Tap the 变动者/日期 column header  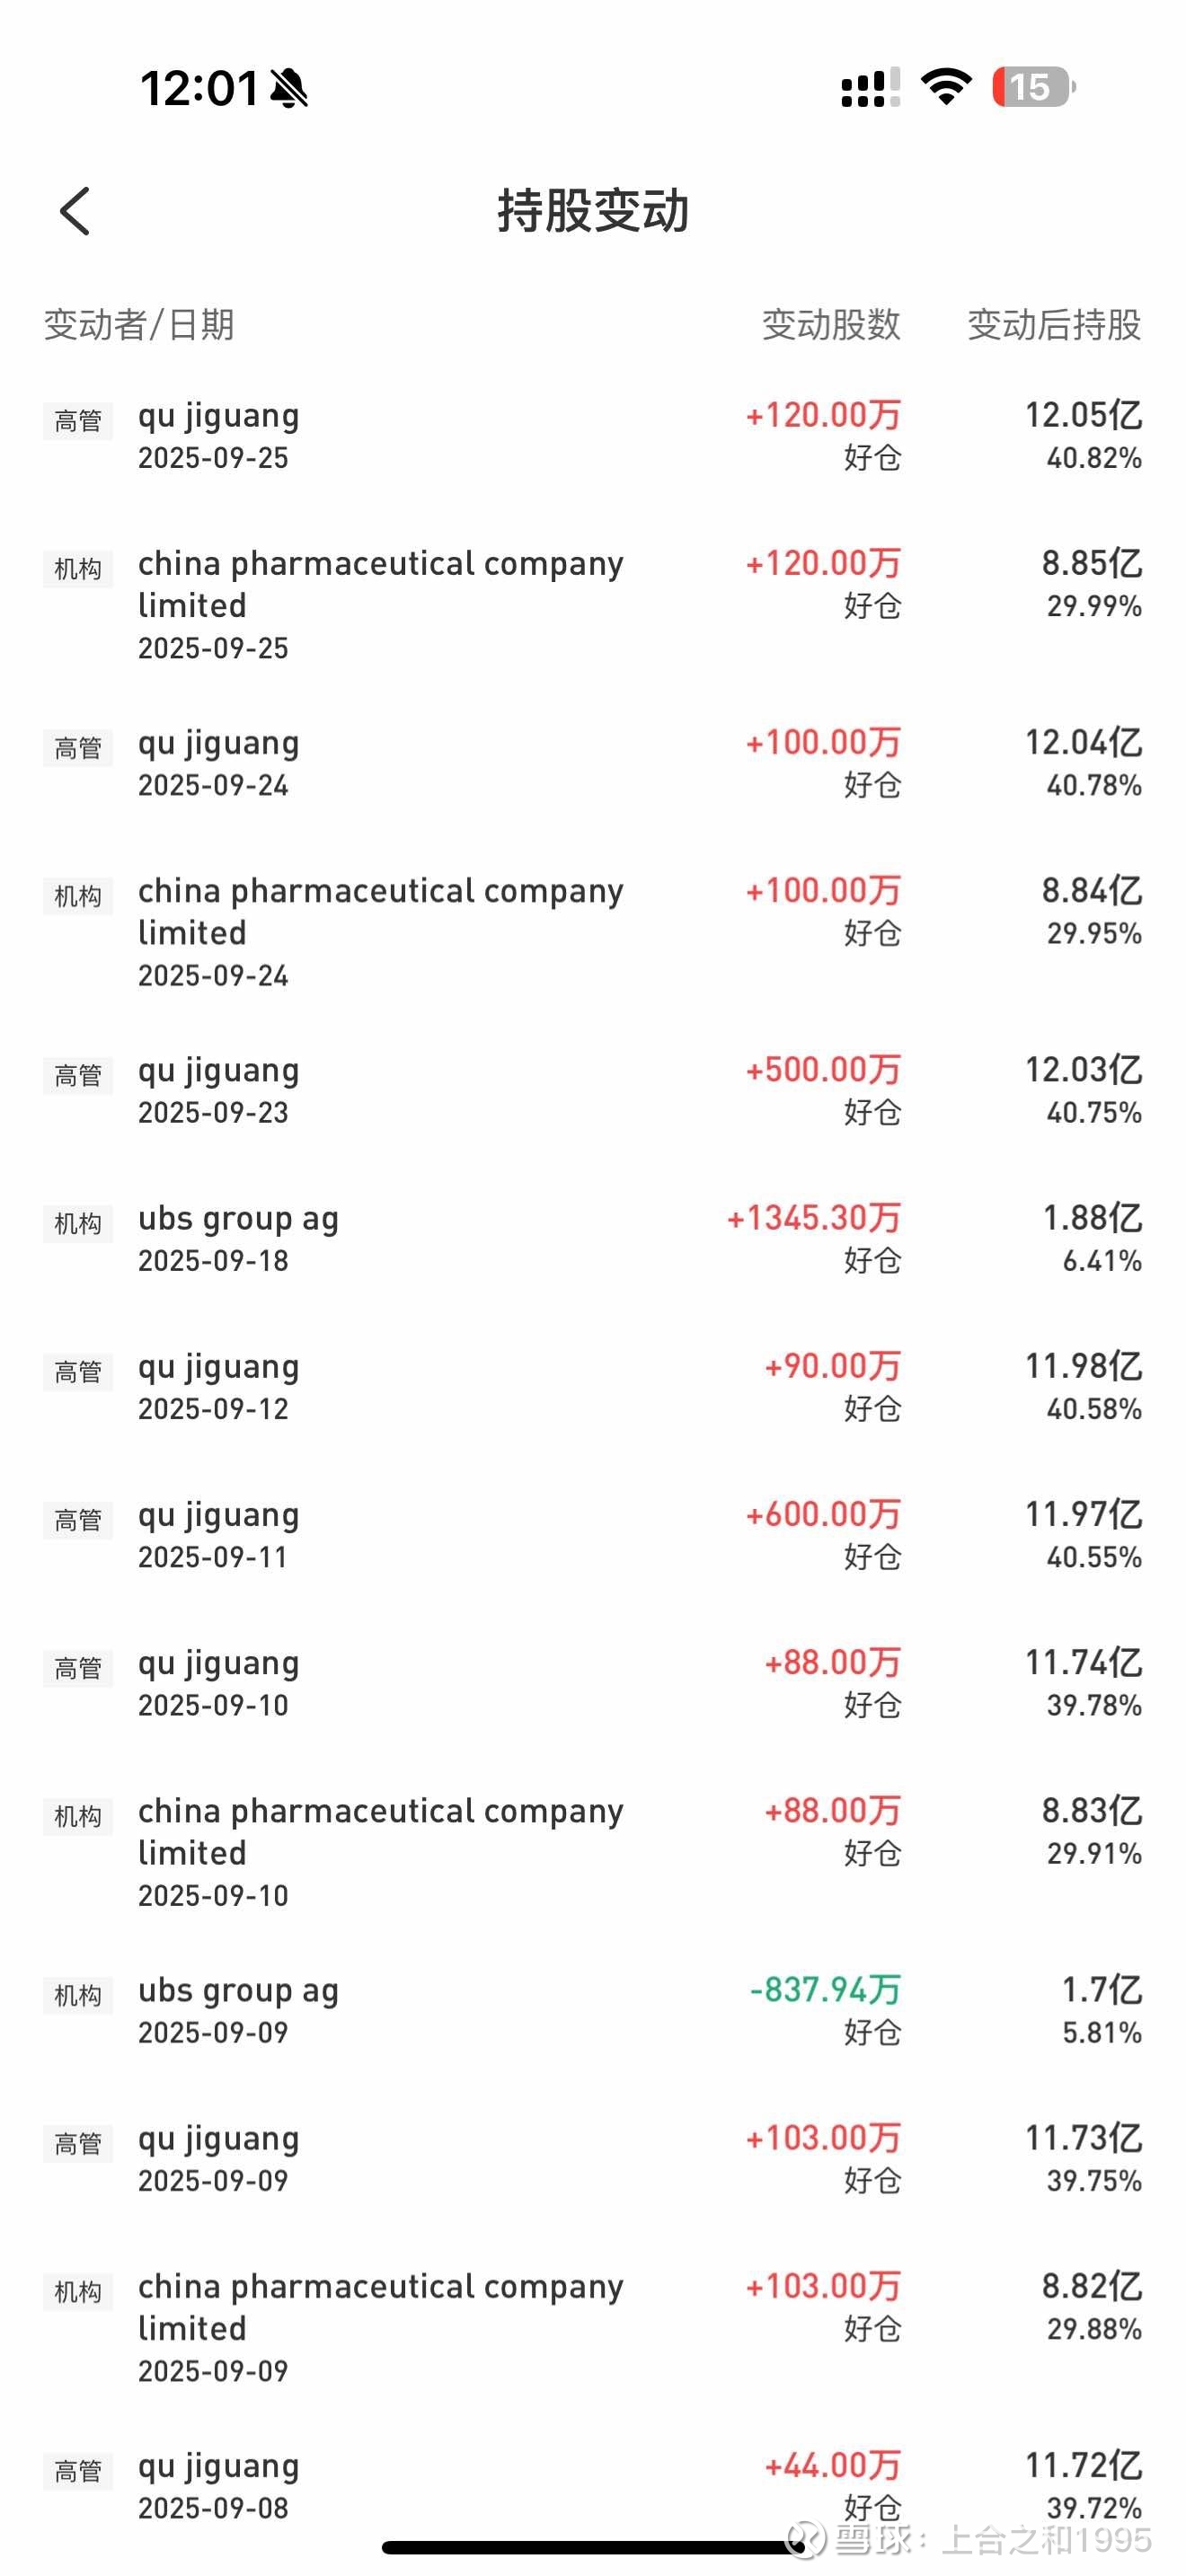139,325
